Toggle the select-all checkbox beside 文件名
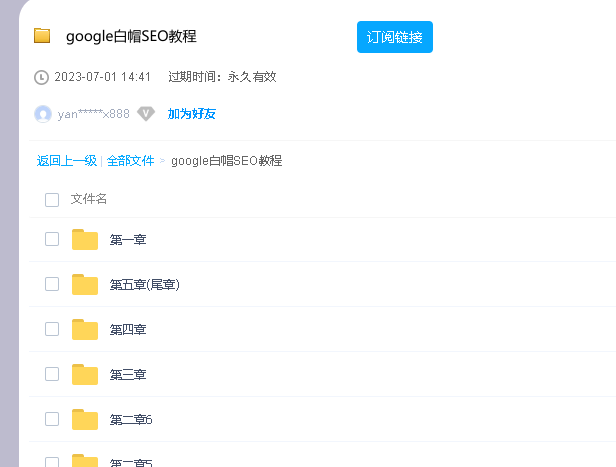 click(52, 200)
